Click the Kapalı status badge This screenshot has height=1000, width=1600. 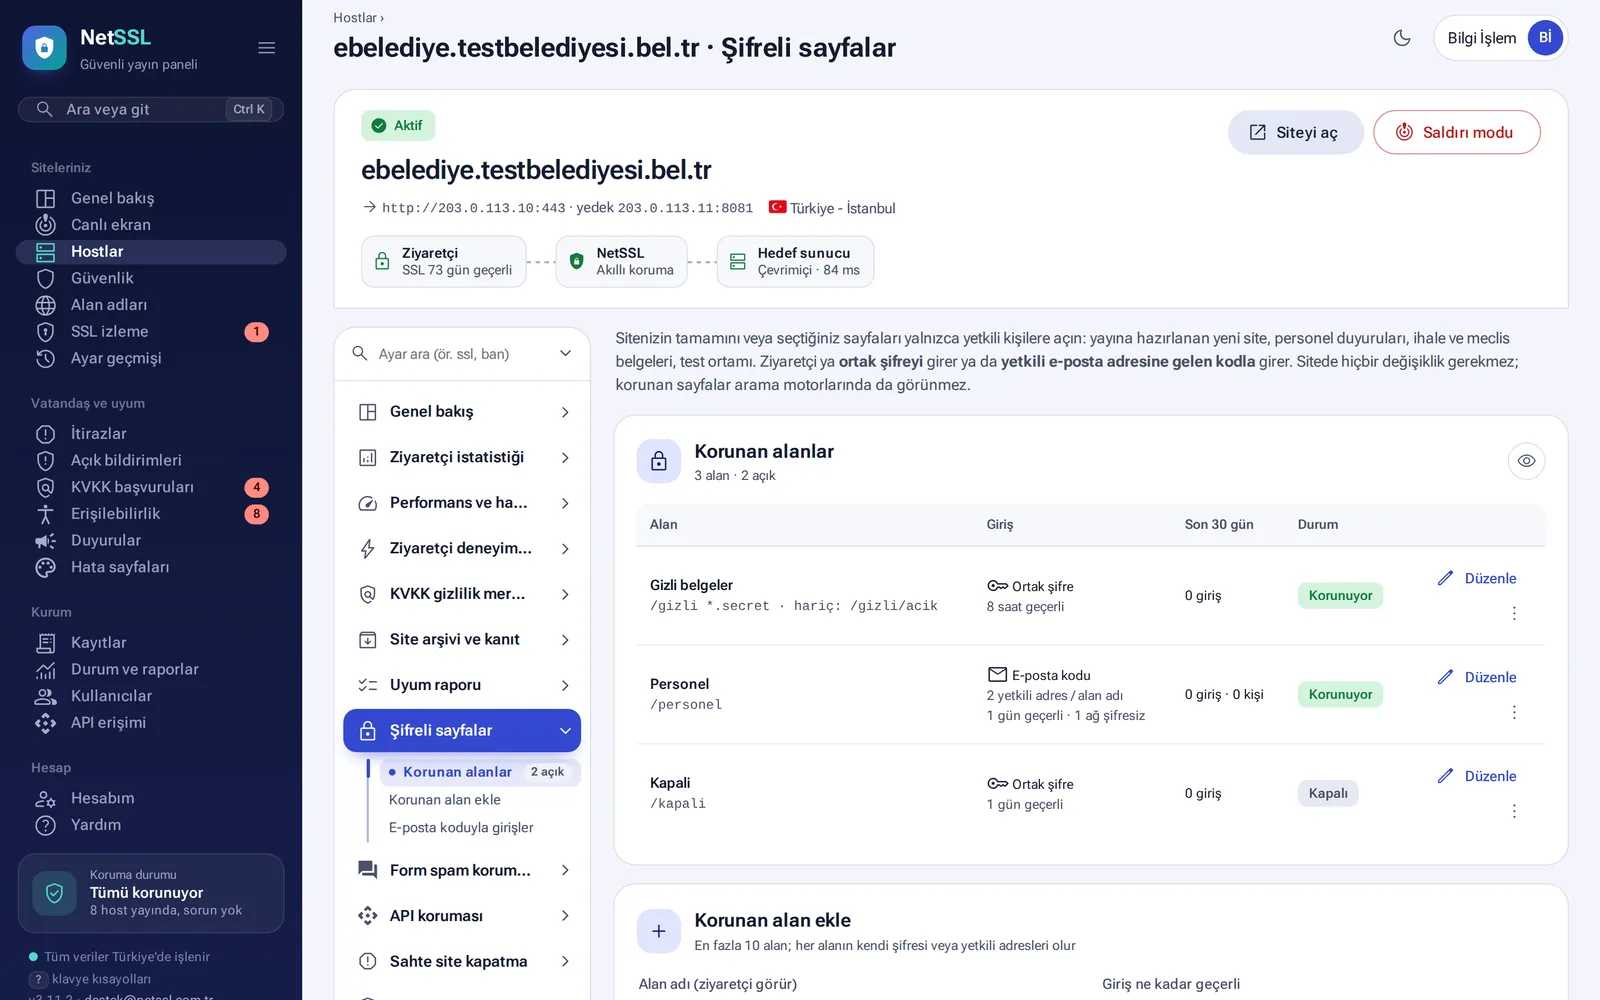[x=1328, y=793]
